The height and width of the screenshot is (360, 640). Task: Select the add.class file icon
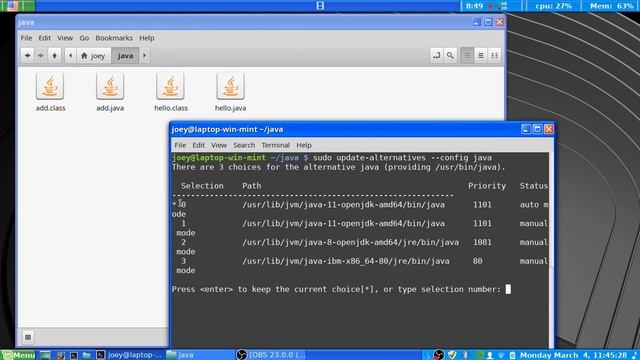(50, 86)
